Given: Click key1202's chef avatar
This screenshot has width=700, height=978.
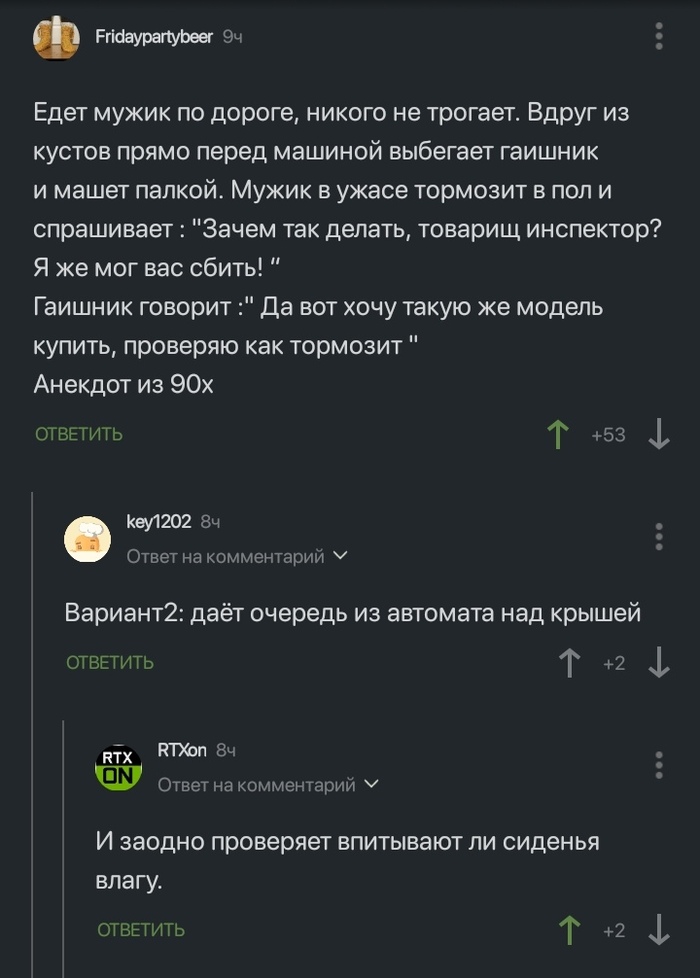Looking at the screenshot, I should [x=88, y=538].
